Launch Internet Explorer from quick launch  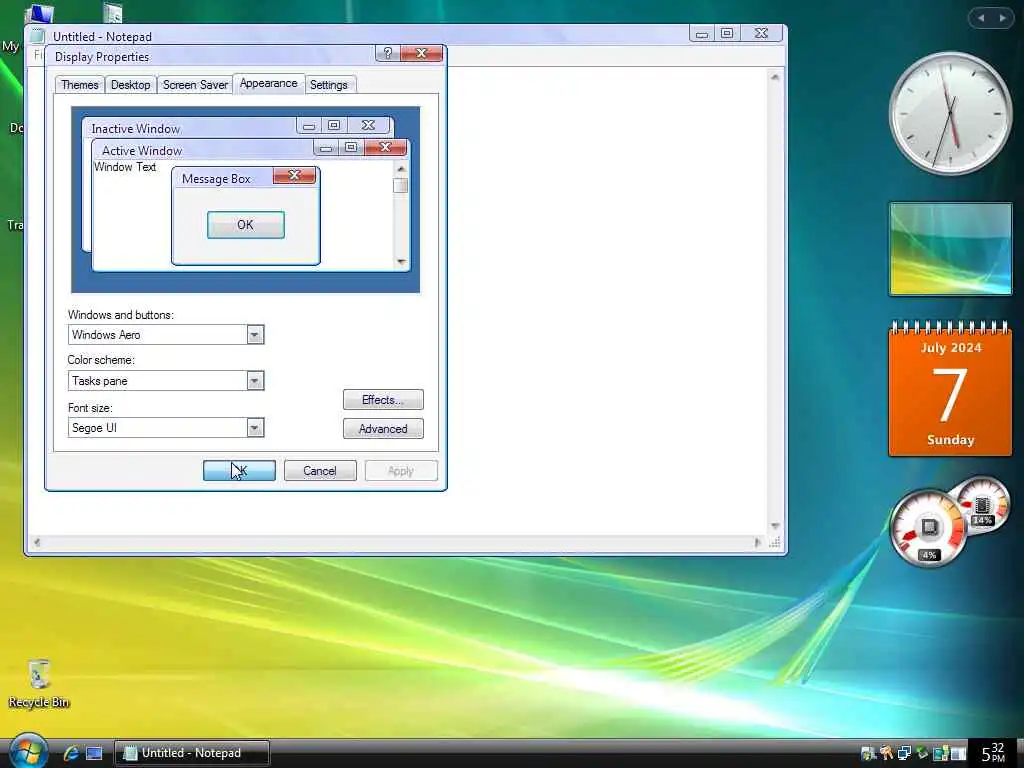pyautogui.click(x=71, y=753)
